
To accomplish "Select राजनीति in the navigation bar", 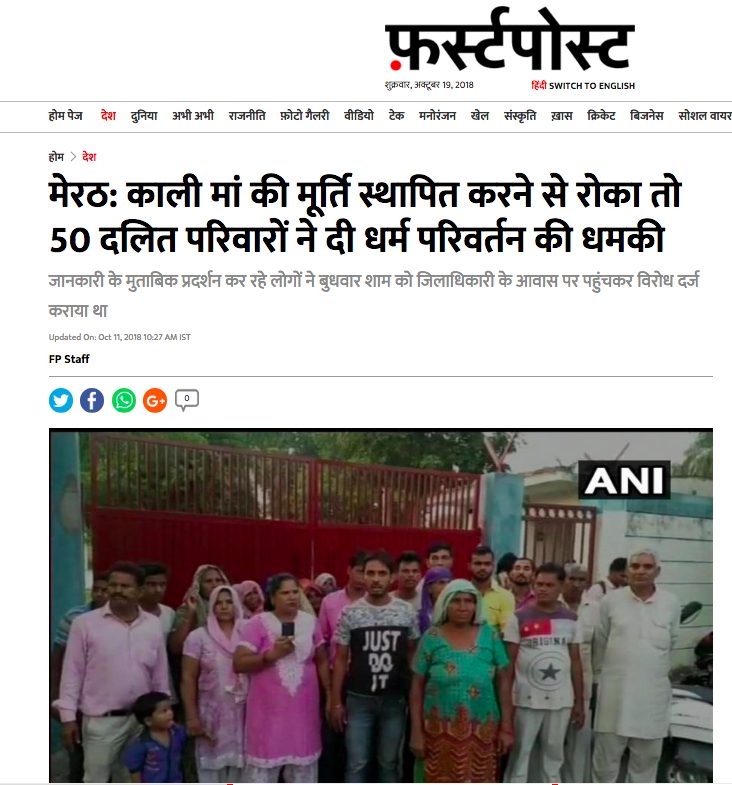I will pyautogui.click(x=247, y=116).
